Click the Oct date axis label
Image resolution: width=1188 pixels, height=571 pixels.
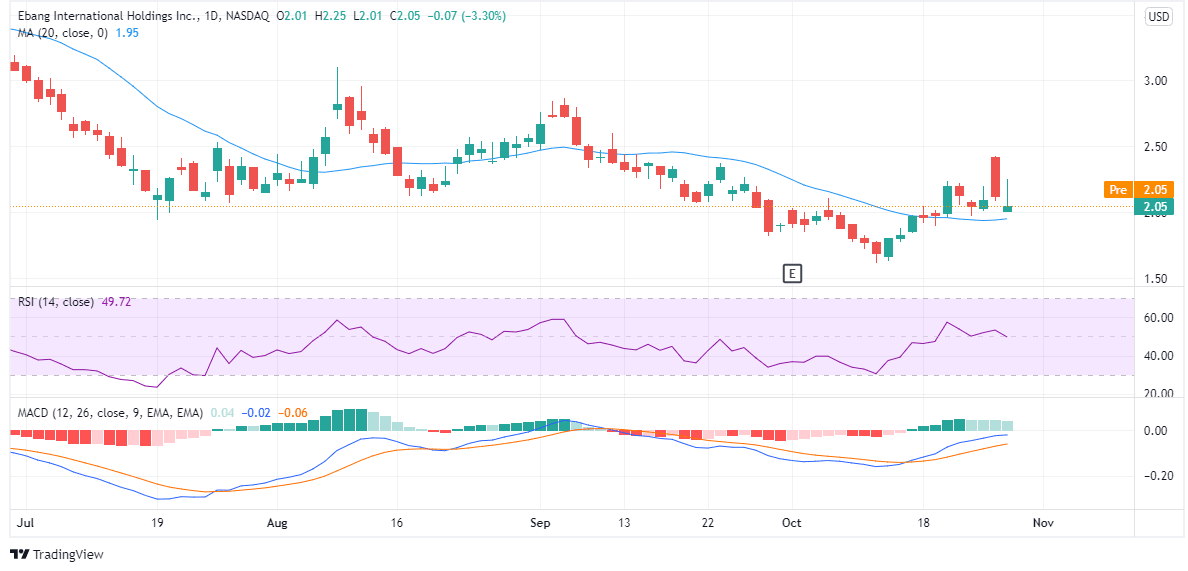pyautogui.click(x=792, y=523)
